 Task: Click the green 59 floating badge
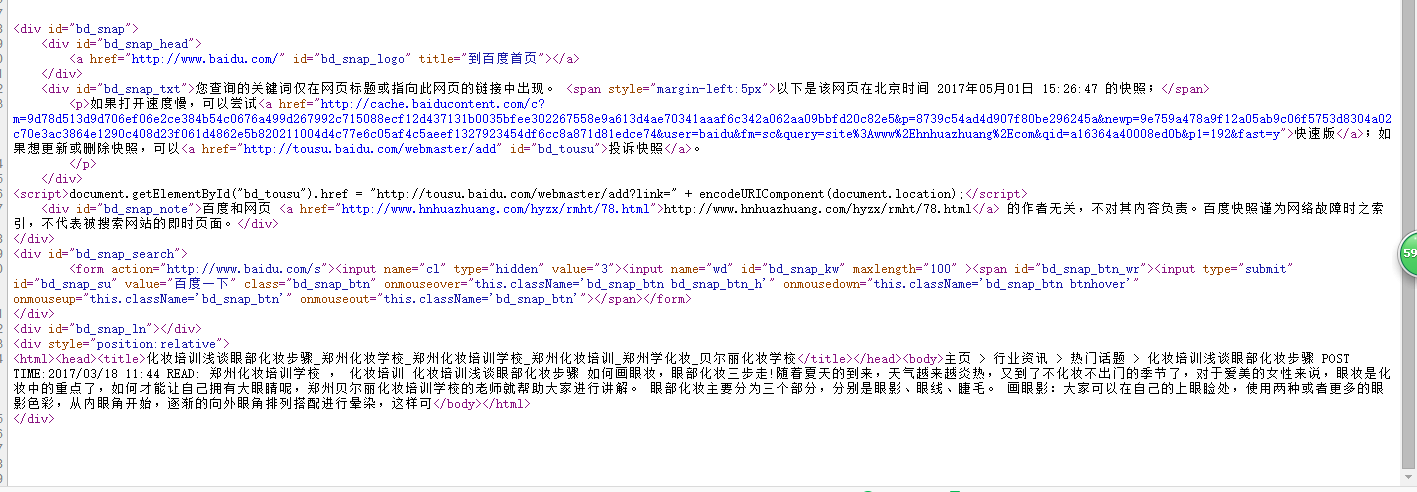point(1408,255)
